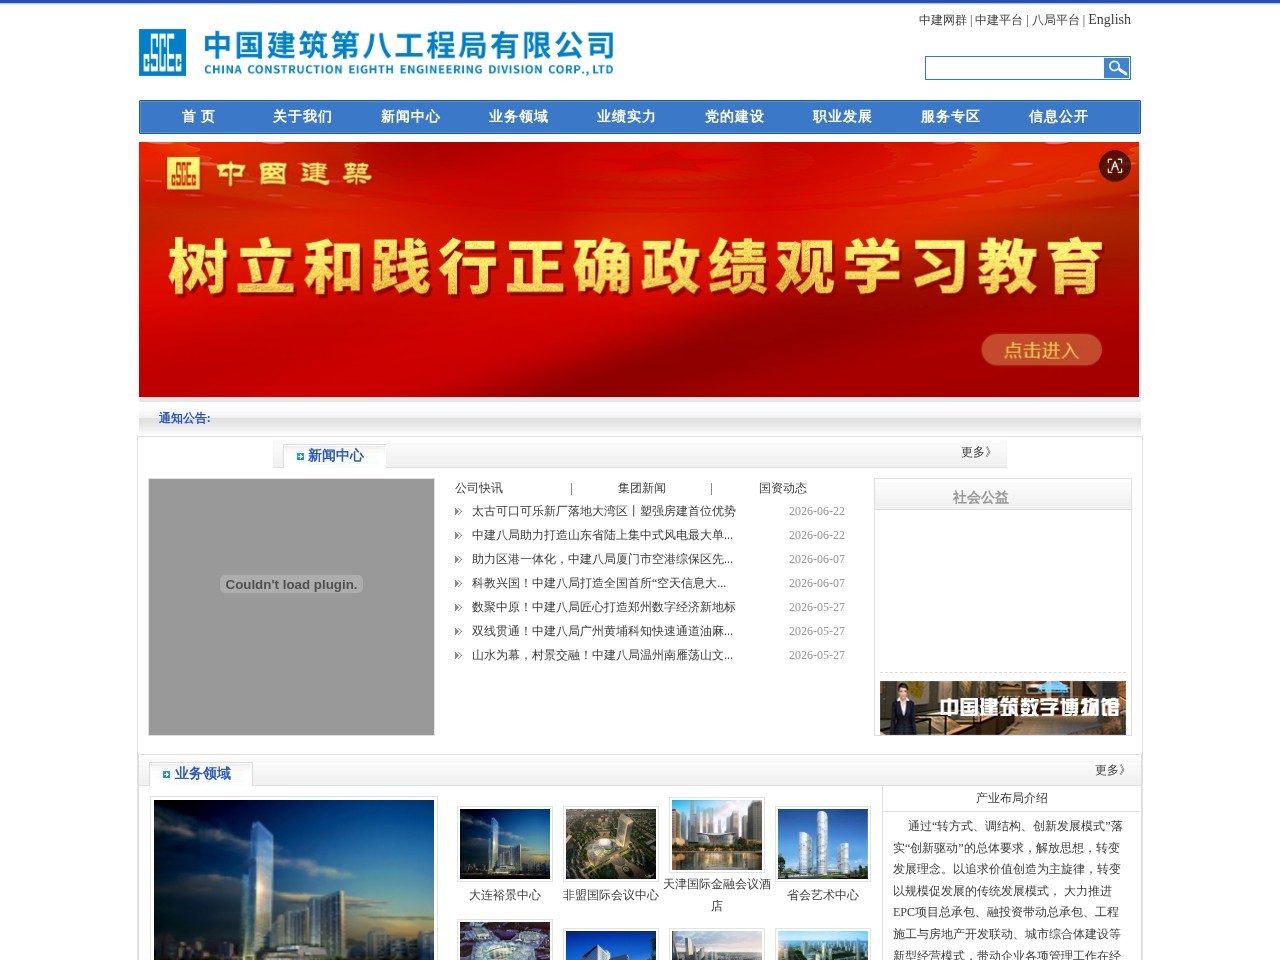Open news 科教兴国 空天信息大
This screenshot has width=1280, height=960.
(x=599, y=583)
